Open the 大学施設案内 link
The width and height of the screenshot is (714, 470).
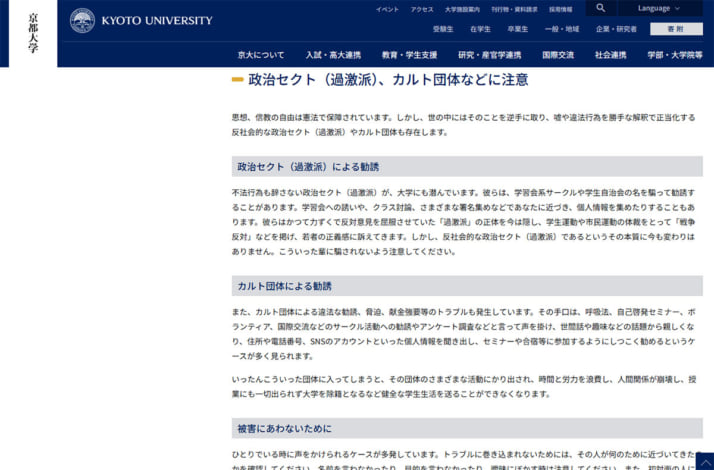(462, 10)
